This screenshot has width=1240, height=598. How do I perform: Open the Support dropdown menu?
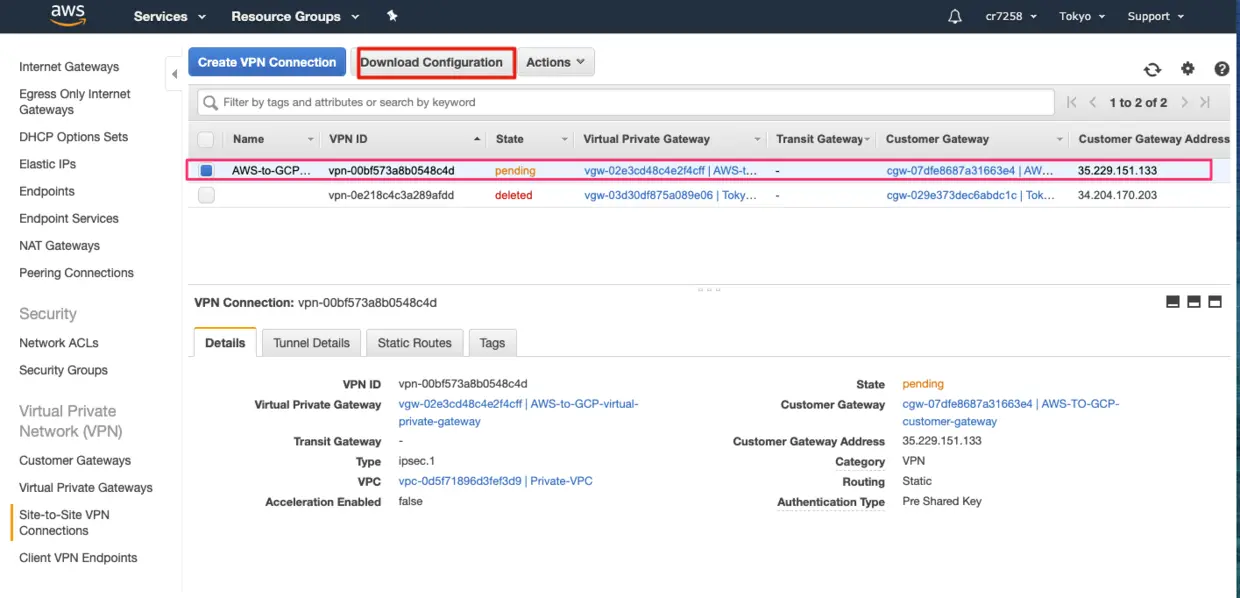pos(1155,16)
